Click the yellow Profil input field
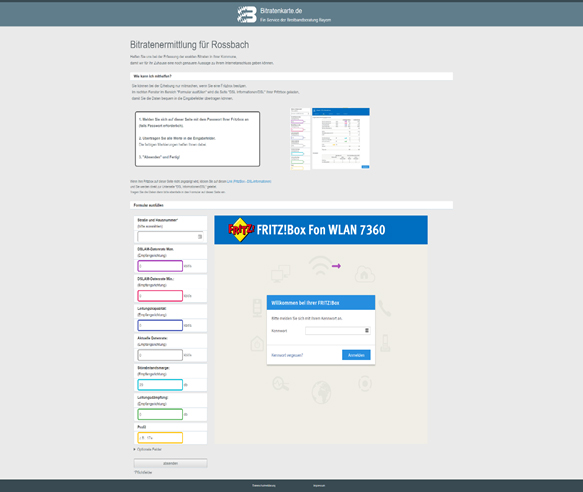 160,438
